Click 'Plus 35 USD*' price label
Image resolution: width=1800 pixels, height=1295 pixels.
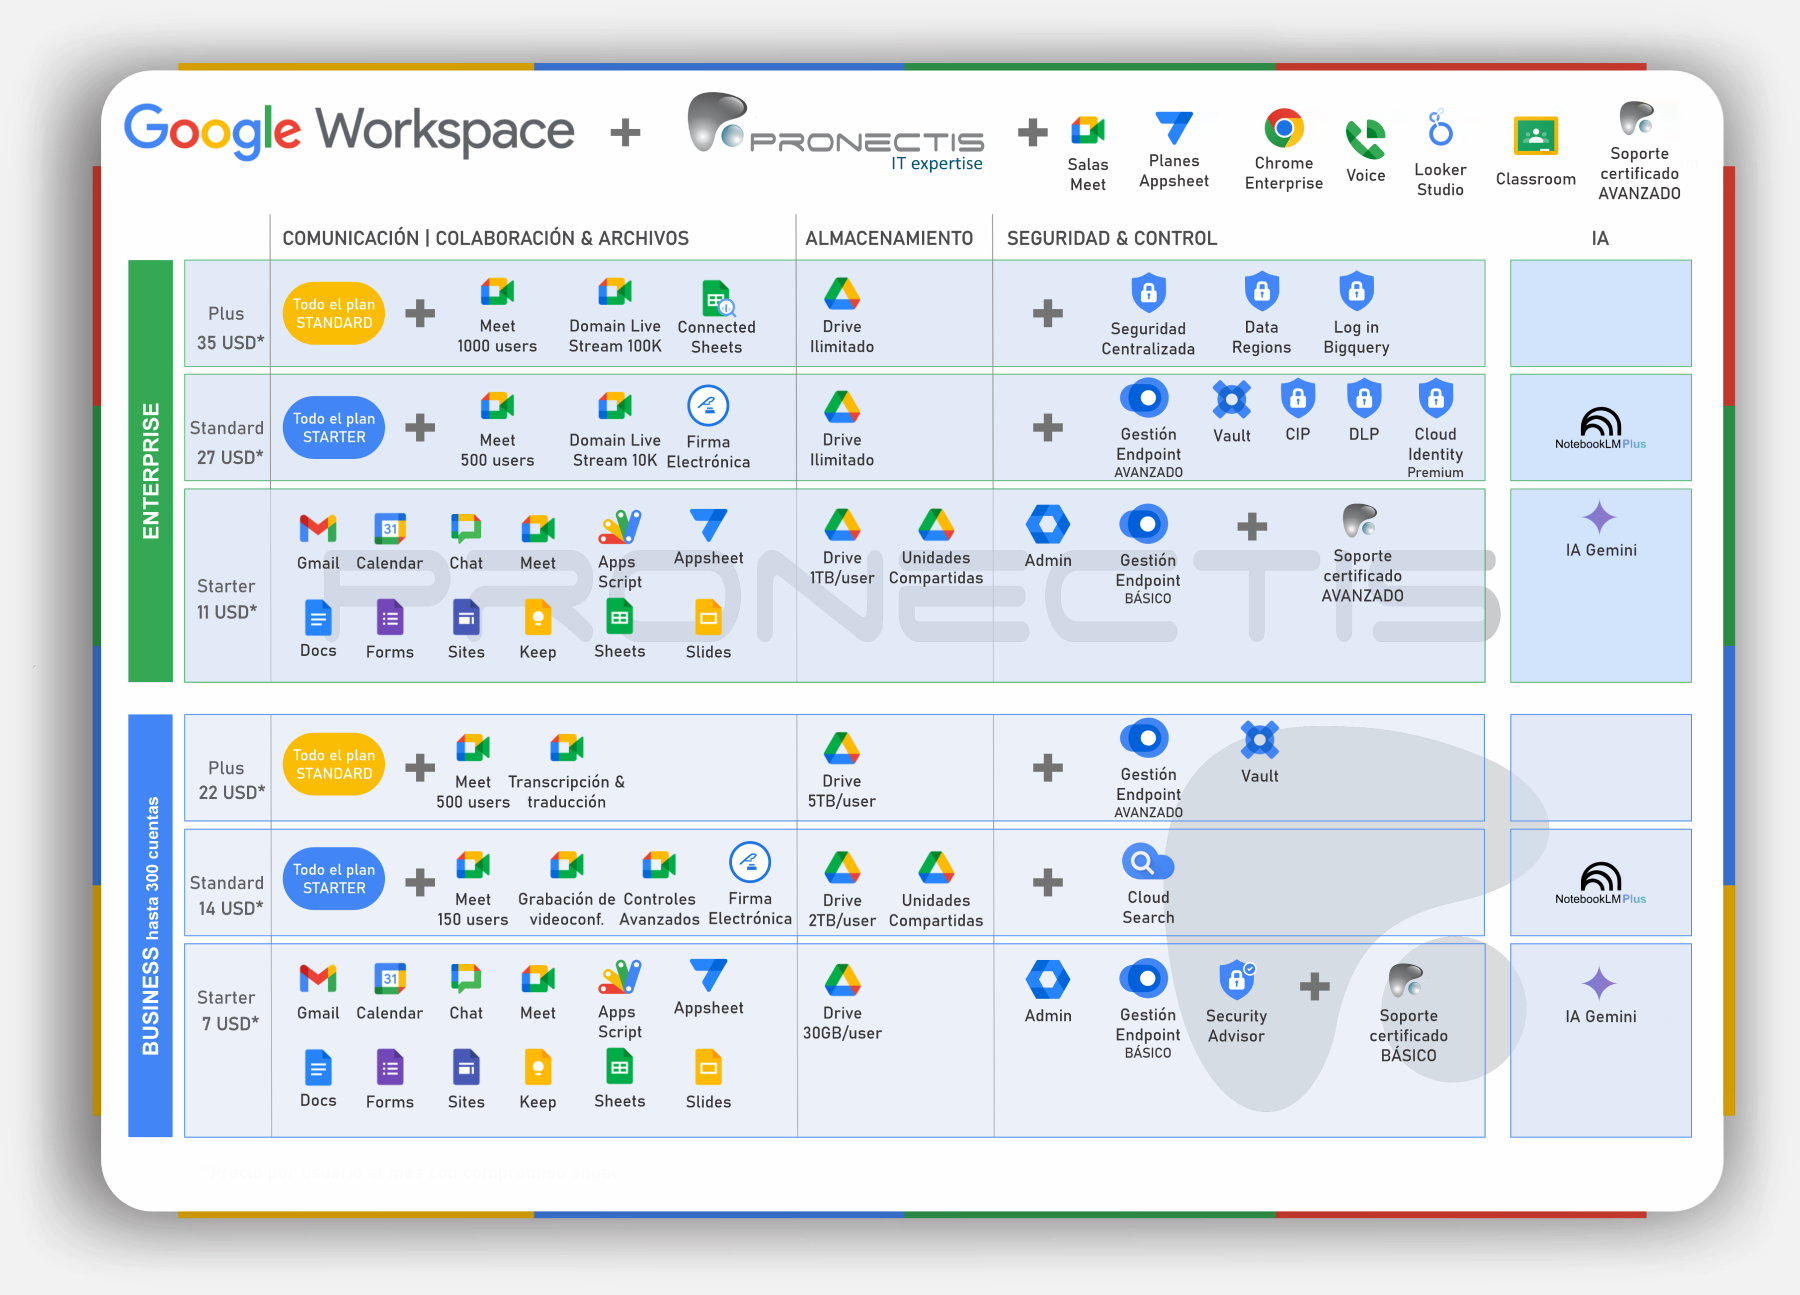229,328
